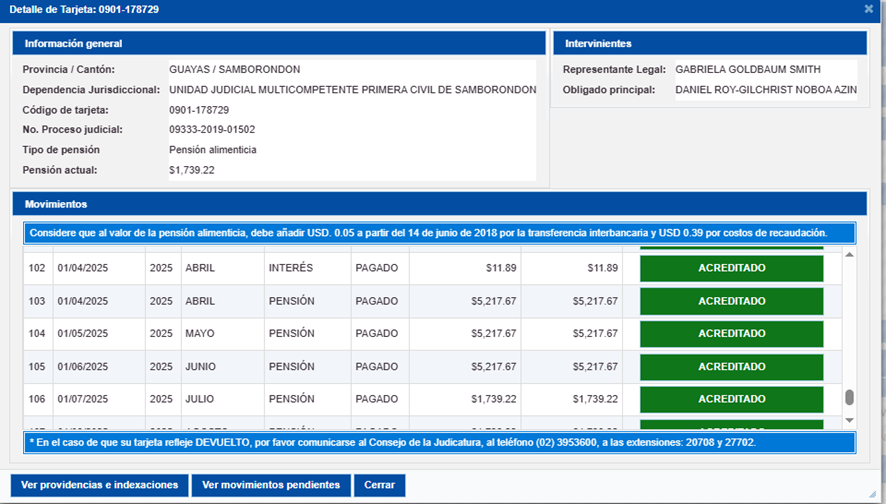Select the Intervinientes panel header
The height and width of the screenshot is (504, 886).
(x=709, y=44)
